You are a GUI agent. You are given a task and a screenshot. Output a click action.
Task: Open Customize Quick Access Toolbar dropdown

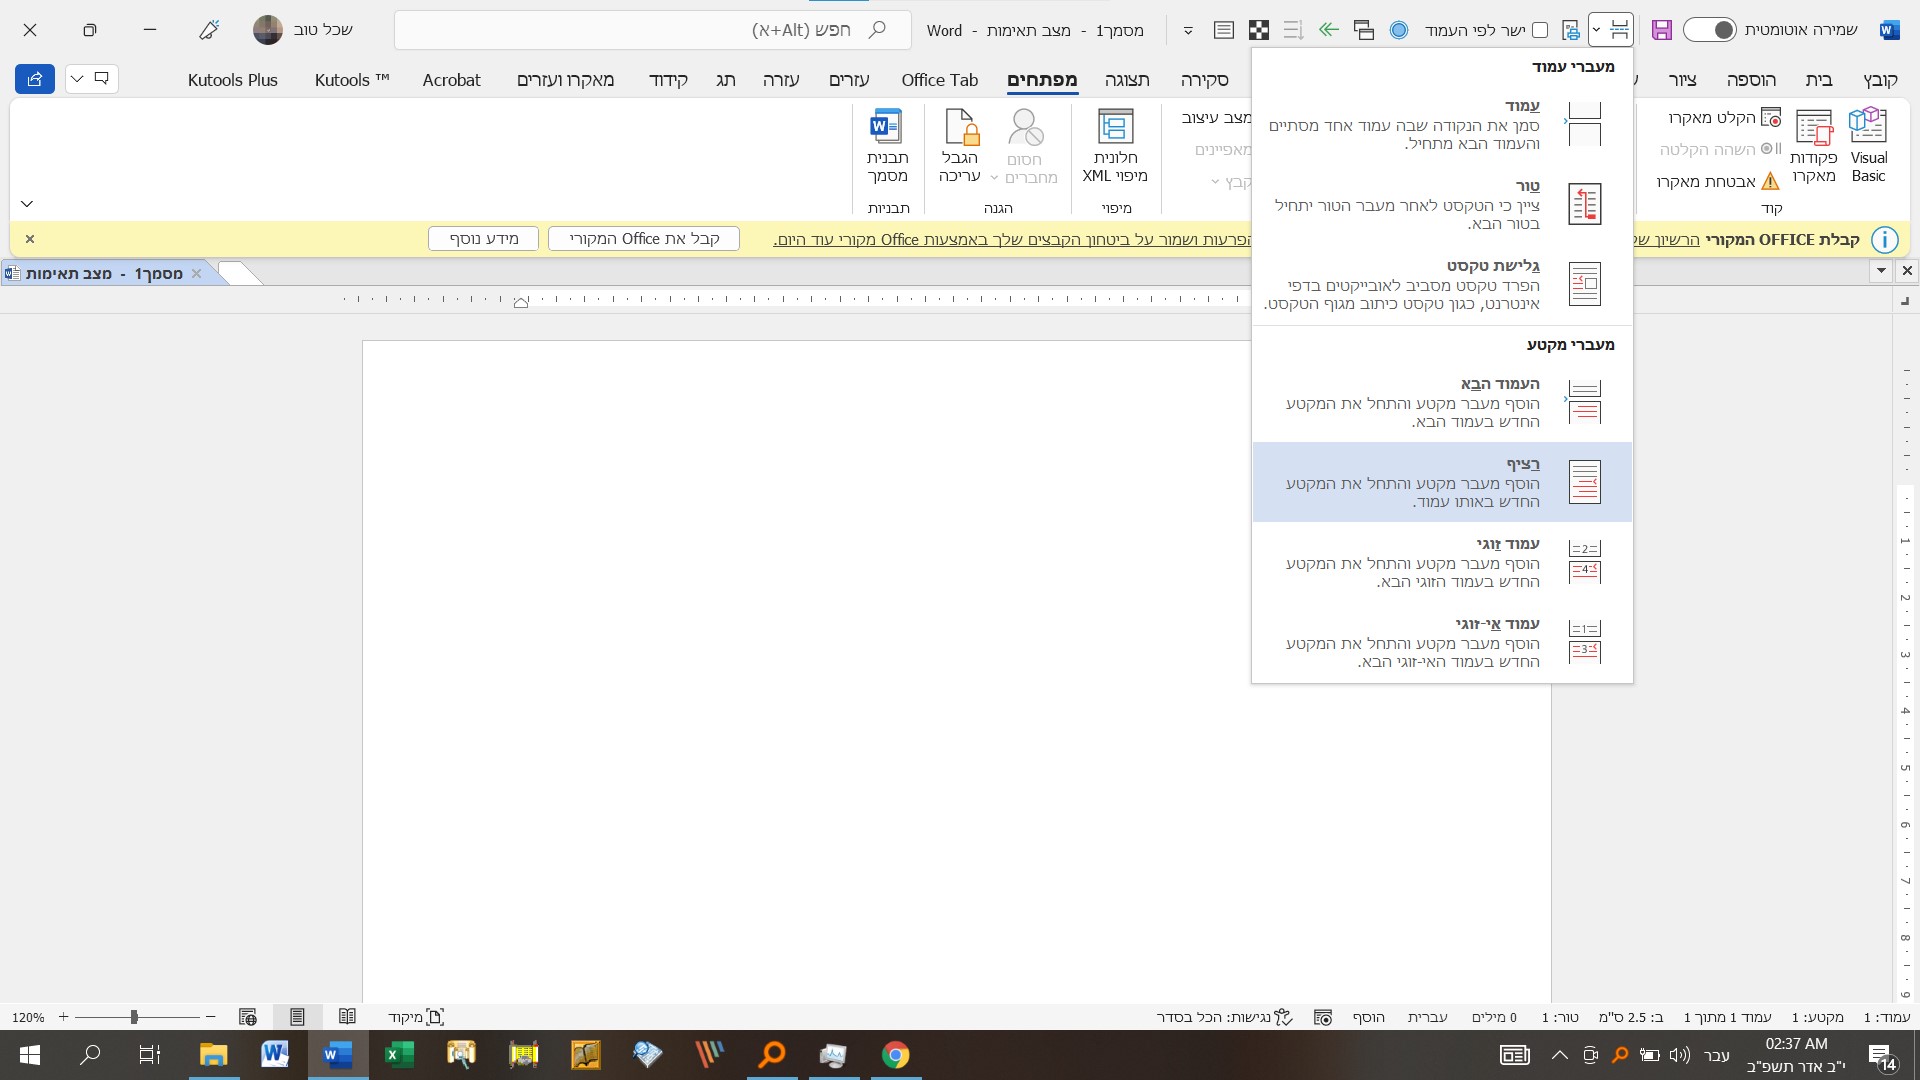point(1188,30)
